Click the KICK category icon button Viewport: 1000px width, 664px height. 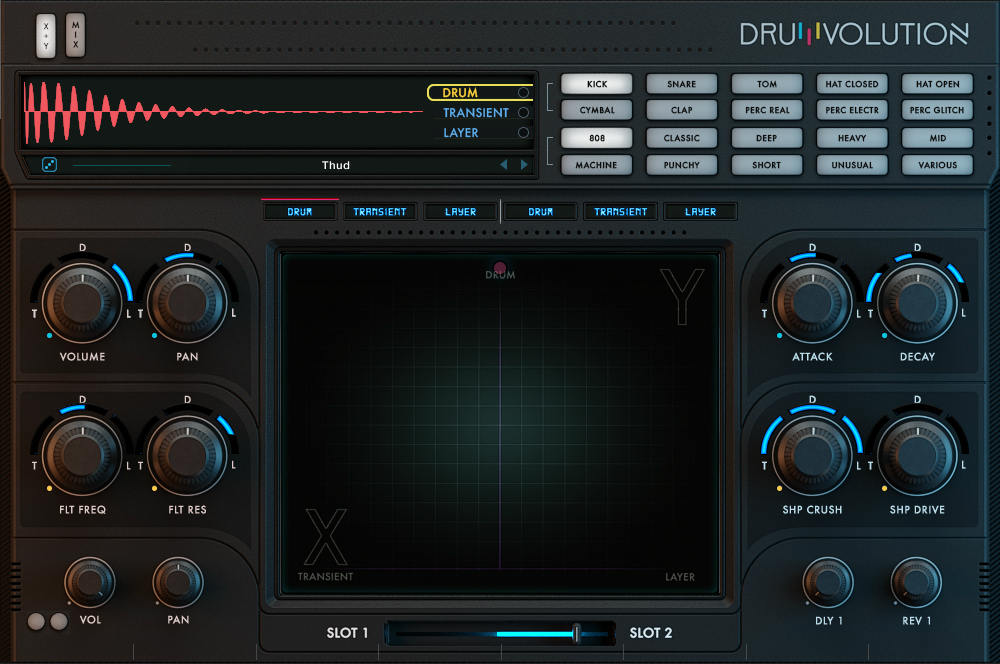[596, 83]
